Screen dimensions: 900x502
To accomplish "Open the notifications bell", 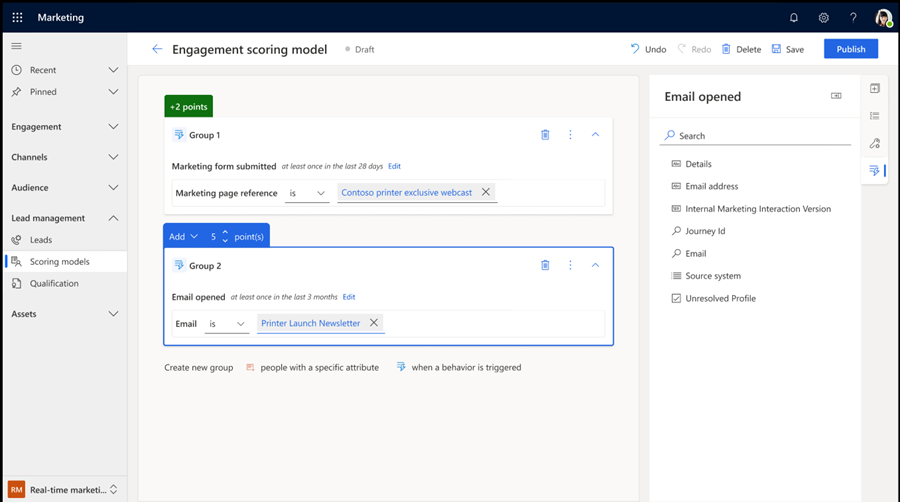I will click(794, 18).
